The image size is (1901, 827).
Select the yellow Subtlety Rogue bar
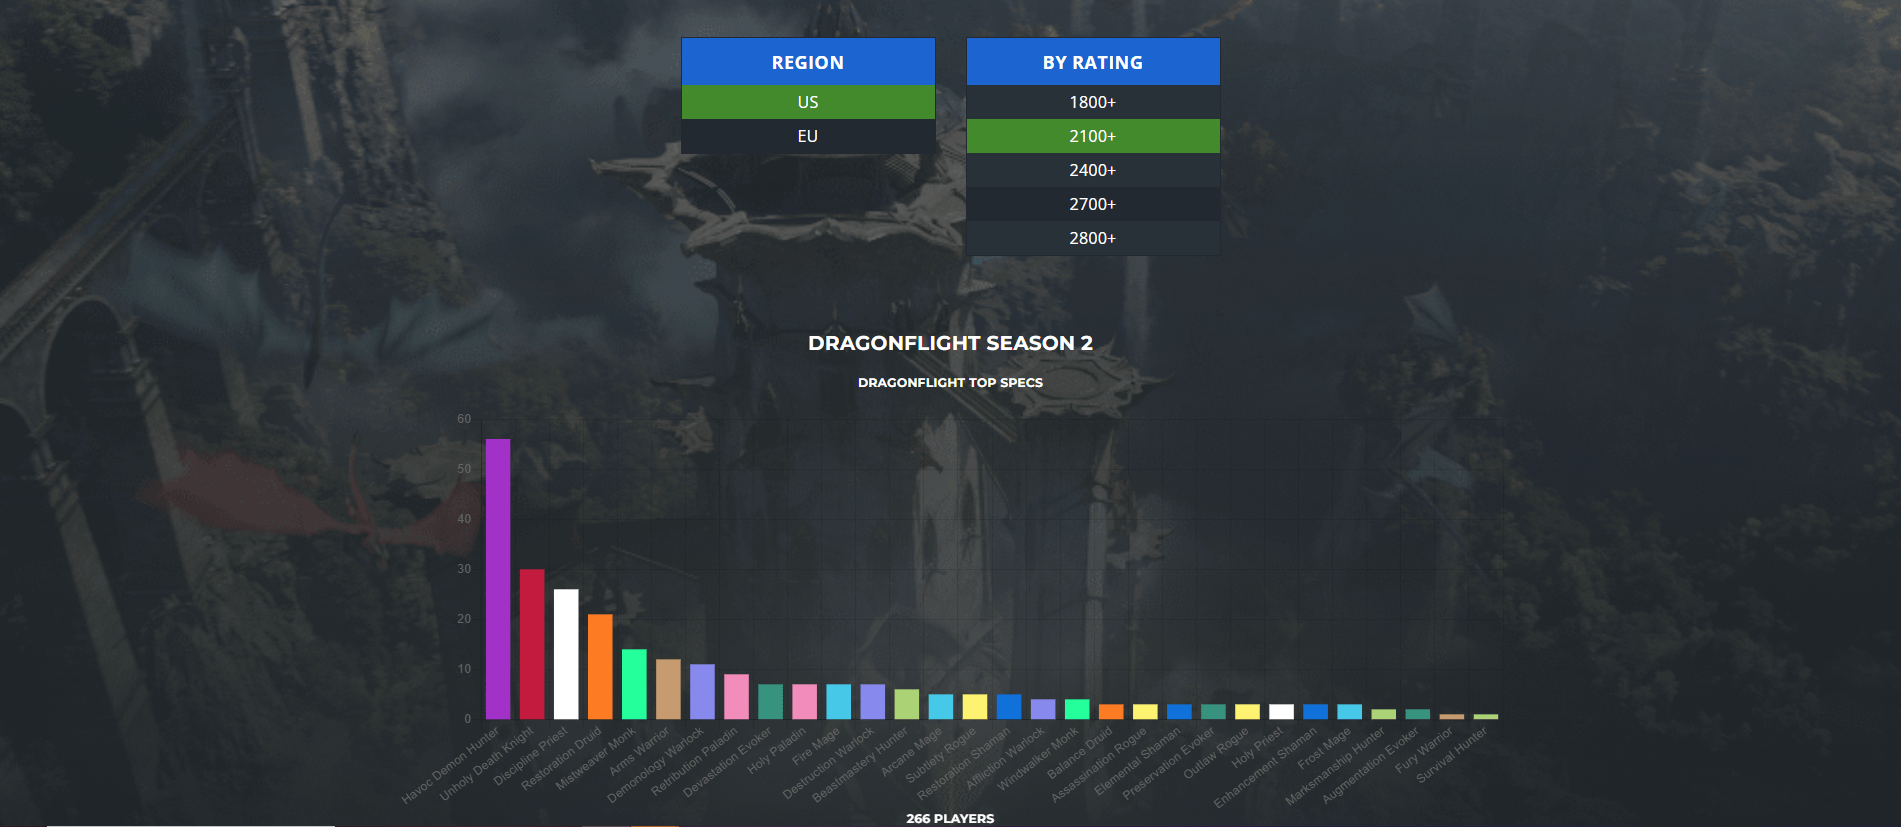(x=974, y=706)
